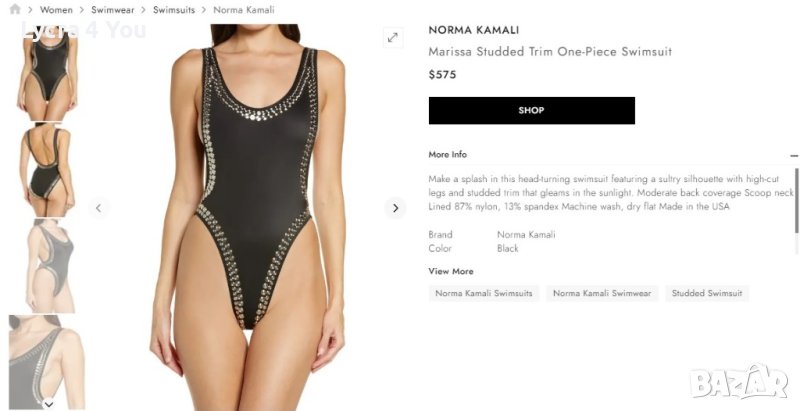Select the close-up detail thumbnail
800x411 pixels.
tap(47, 362)
